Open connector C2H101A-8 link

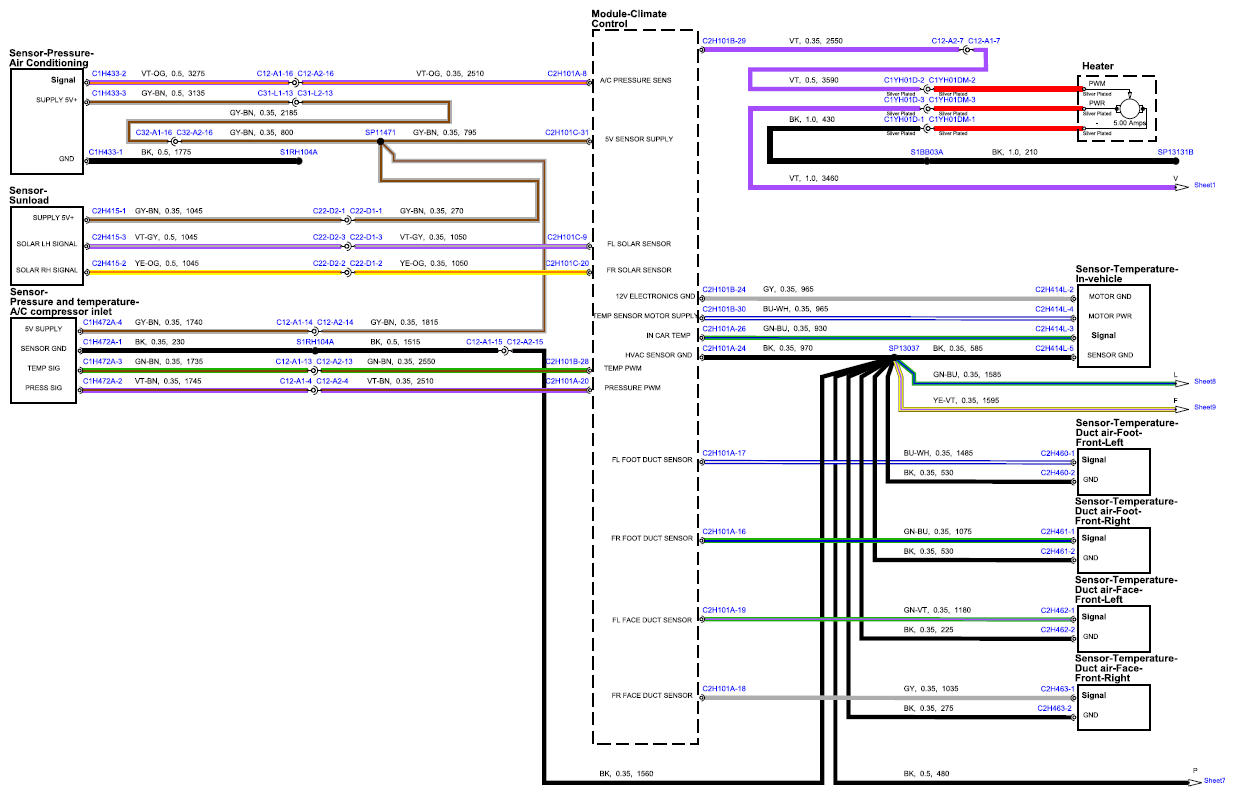[x=567, y=73]
